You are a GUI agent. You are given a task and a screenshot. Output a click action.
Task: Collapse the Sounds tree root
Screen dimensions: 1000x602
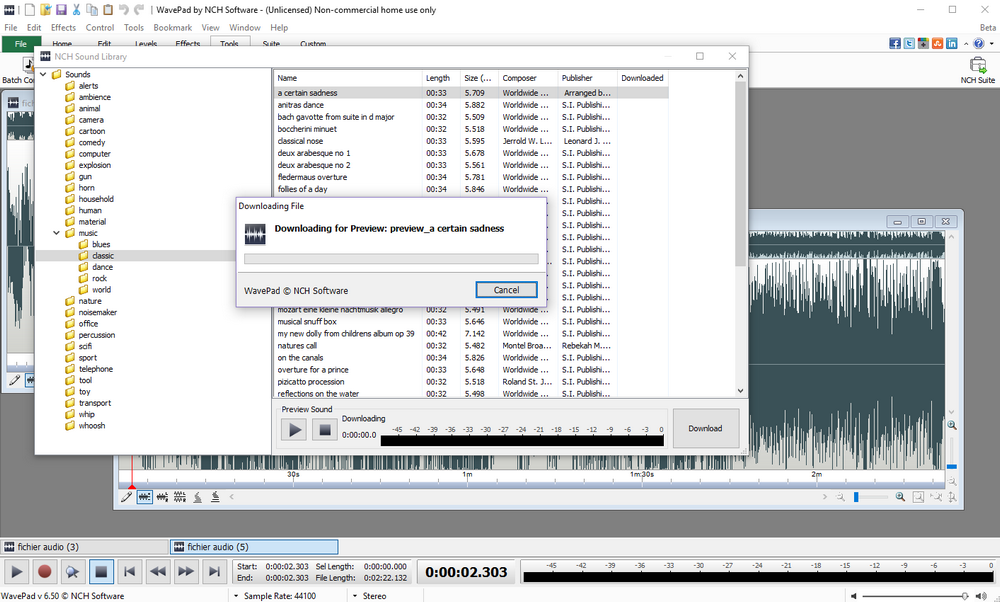pos(42,73)
